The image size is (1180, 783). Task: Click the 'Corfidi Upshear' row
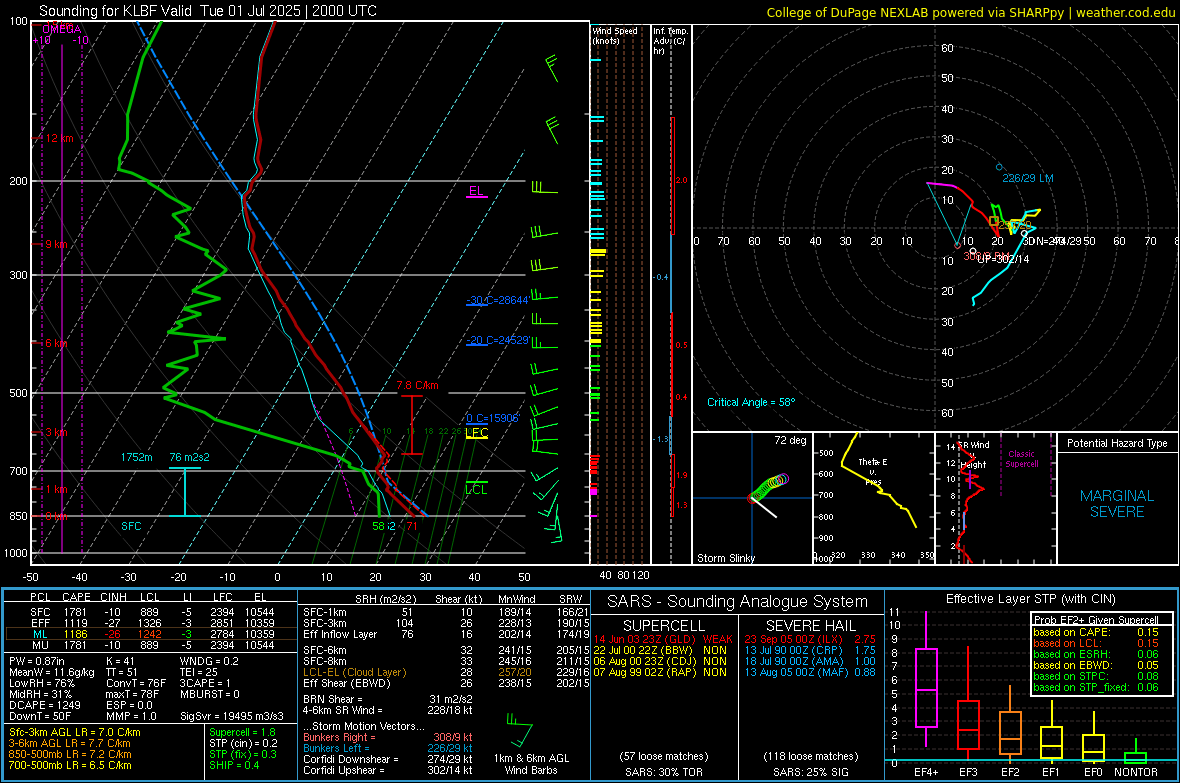pos(388,770)
